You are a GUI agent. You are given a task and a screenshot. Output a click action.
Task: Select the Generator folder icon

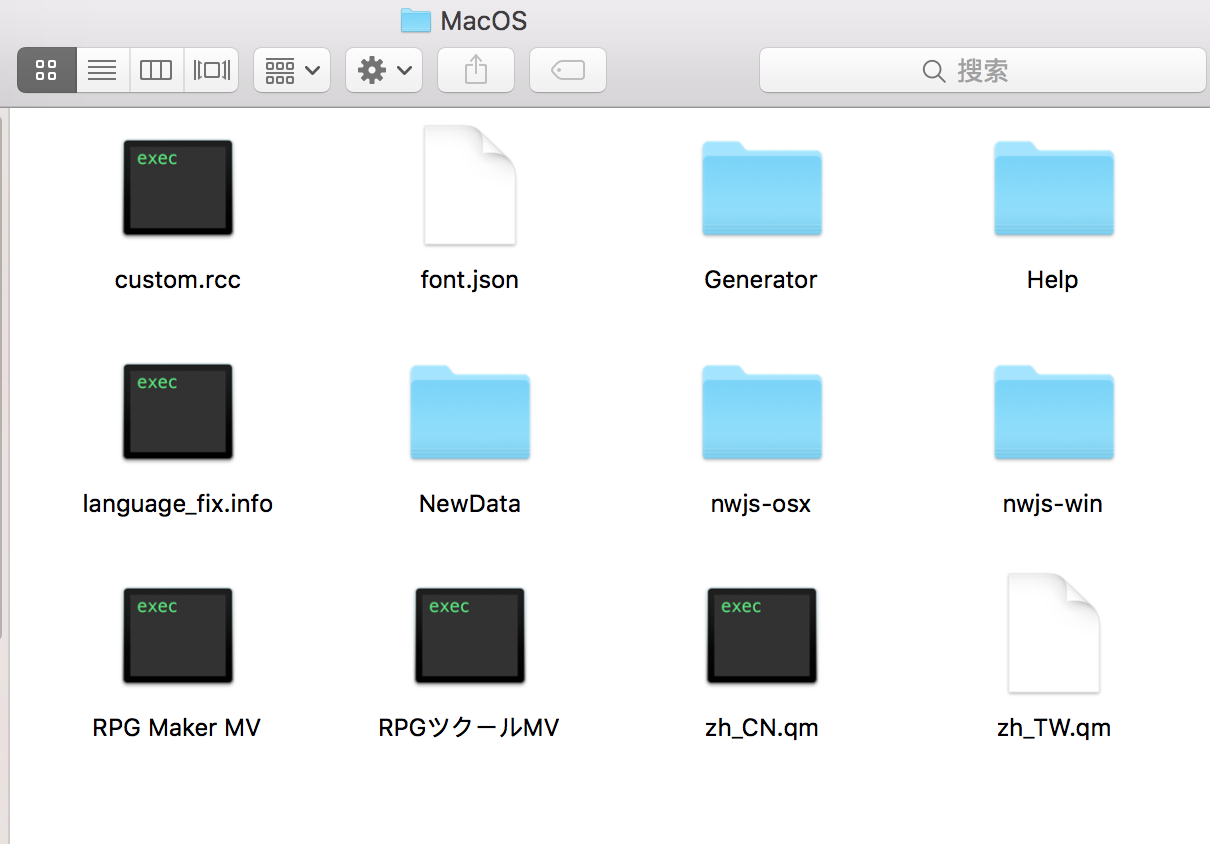(x=762, y=188)
